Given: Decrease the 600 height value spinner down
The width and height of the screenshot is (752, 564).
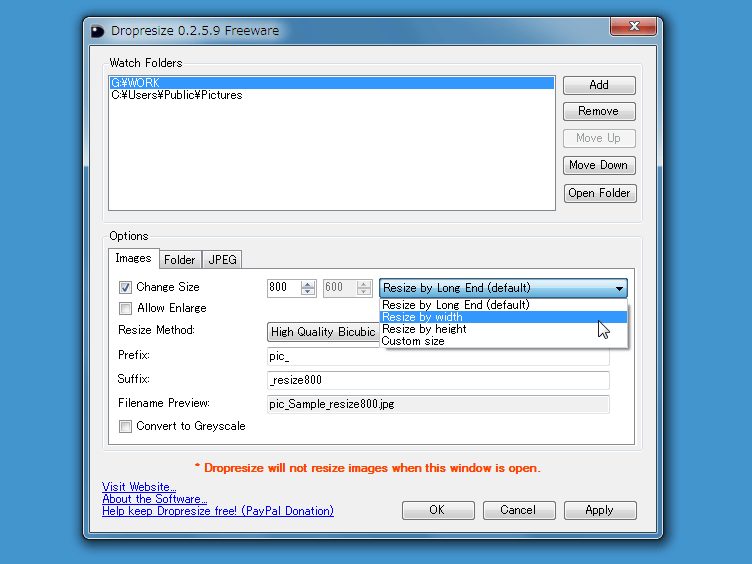Looking at the screenshot, I should pyautogui.click(x=364, y=292).
